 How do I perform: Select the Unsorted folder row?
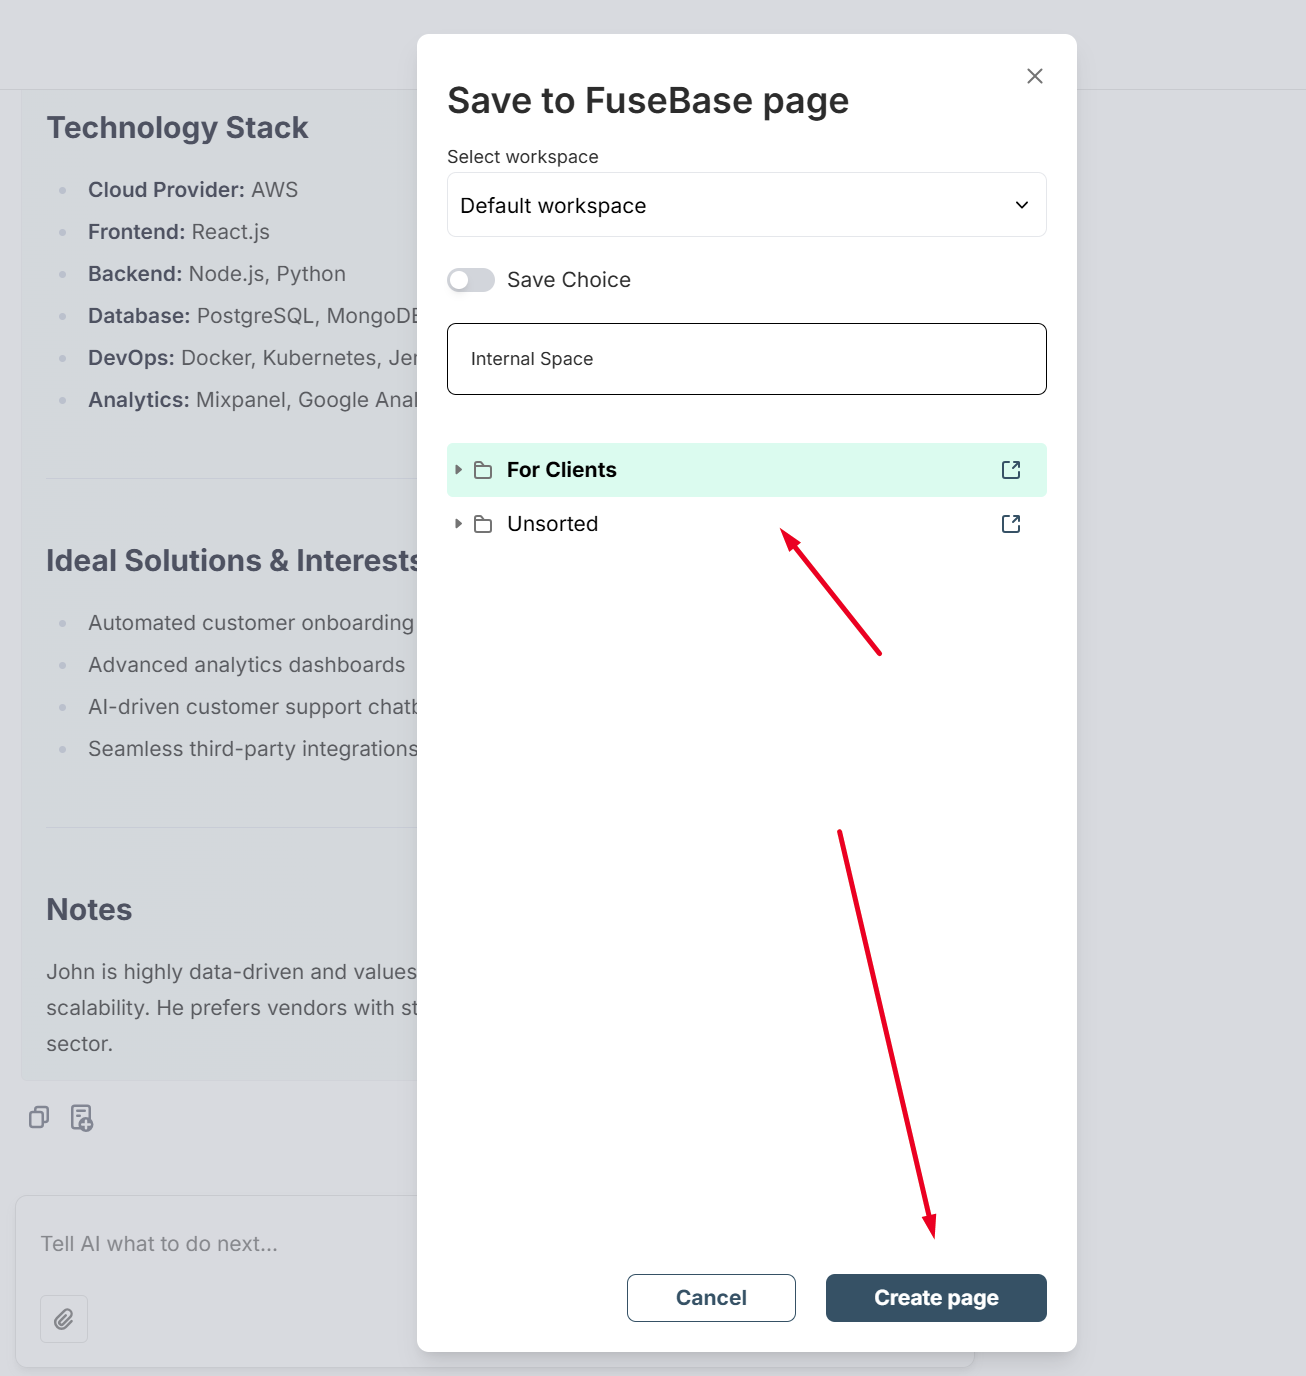coord(747,524)
